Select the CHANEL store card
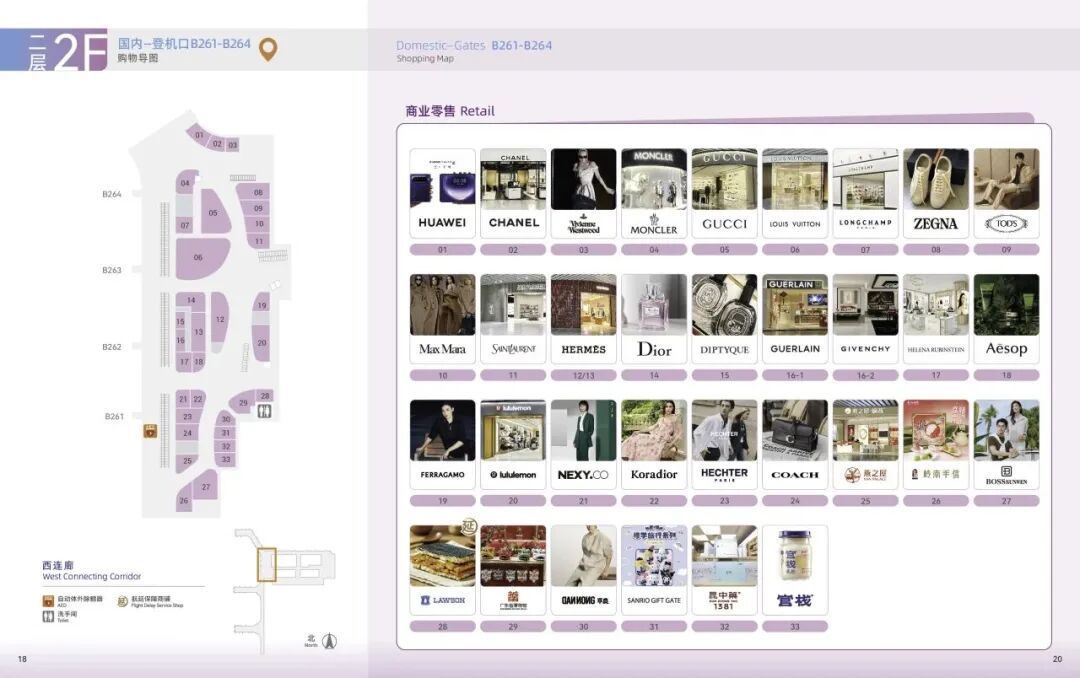Screen dimensions: 1080x678 point(513,193)
